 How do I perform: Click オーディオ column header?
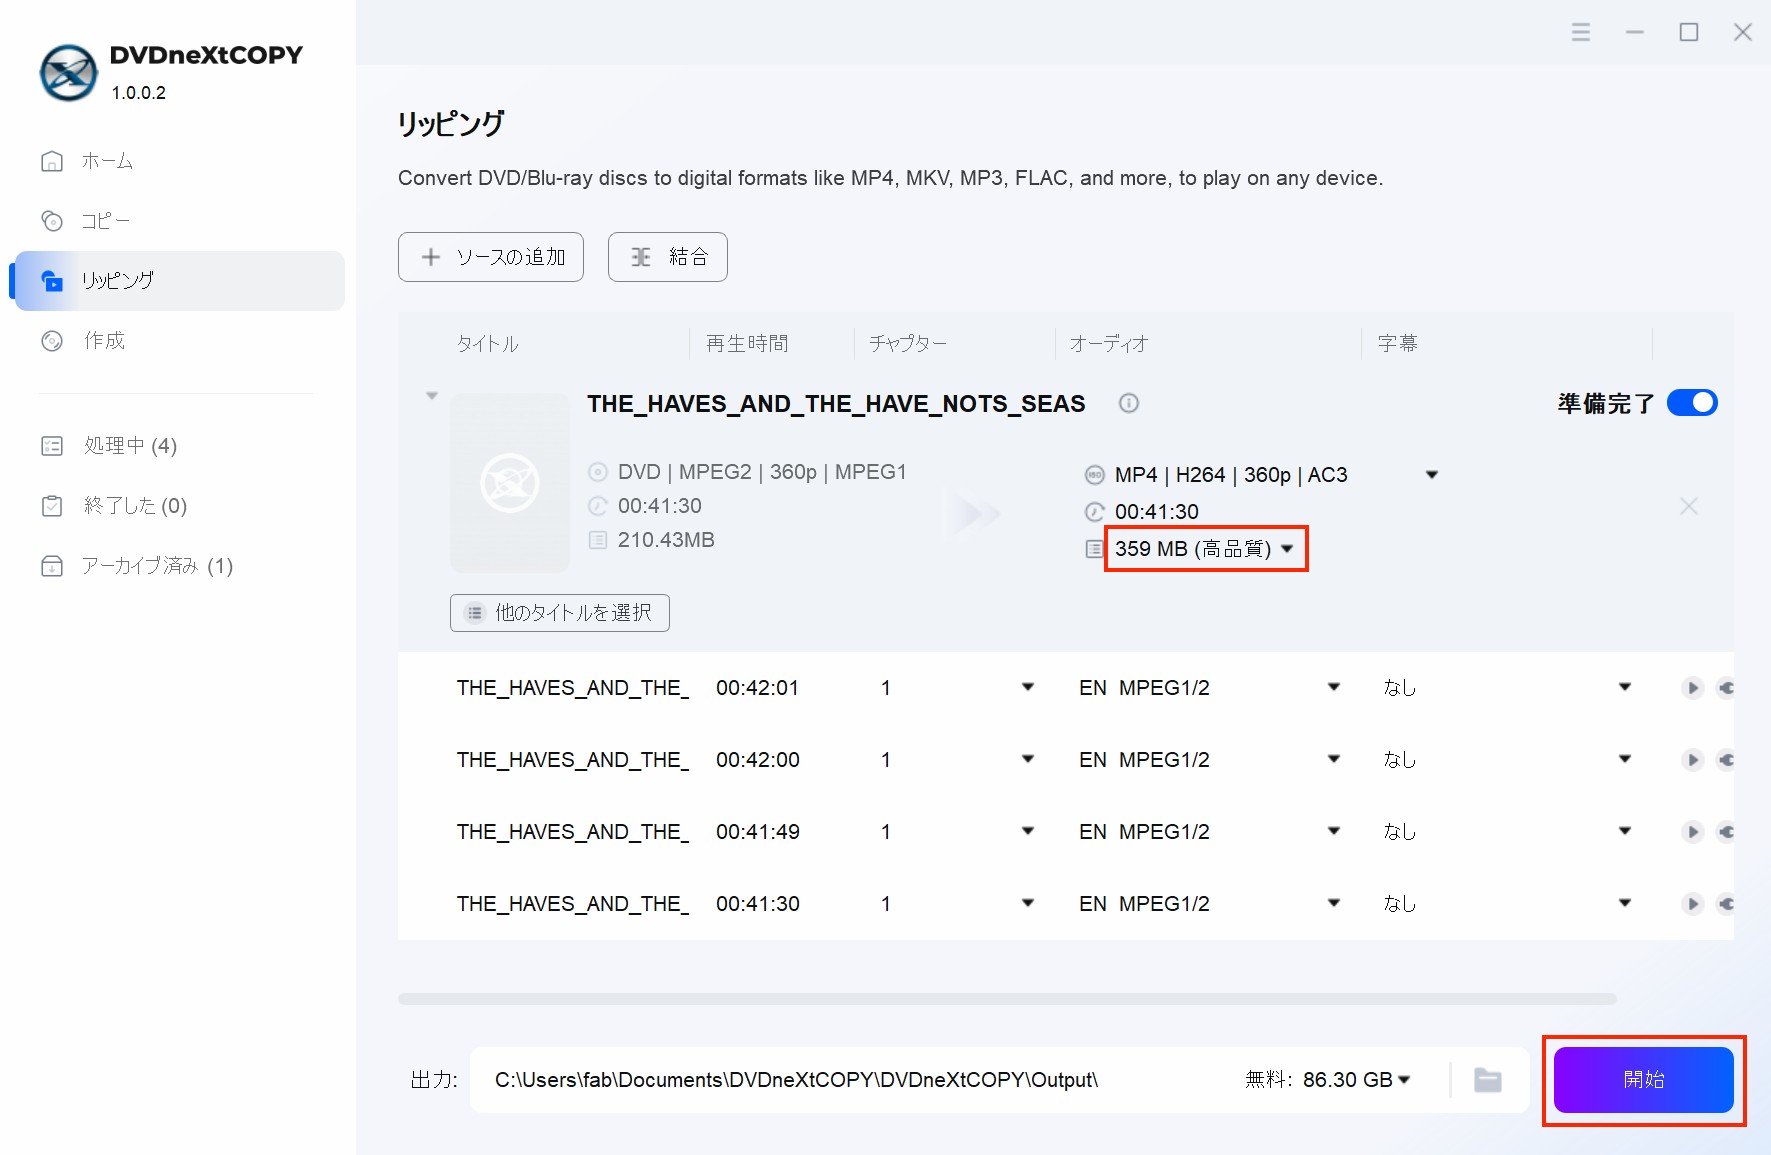click(1109, 343)
